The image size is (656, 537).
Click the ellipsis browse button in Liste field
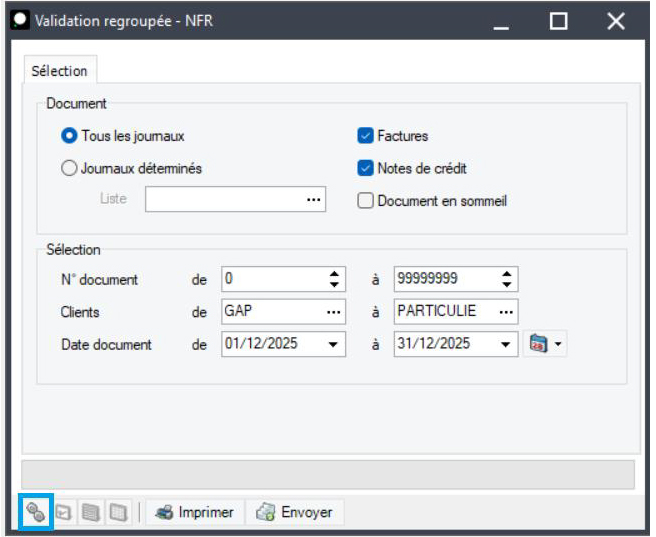coord(315,200)
